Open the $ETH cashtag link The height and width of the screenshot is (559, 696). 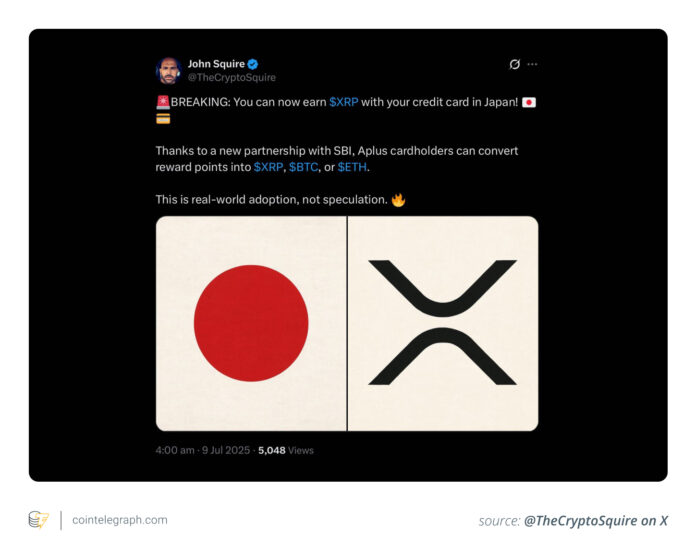click(352, 167)
